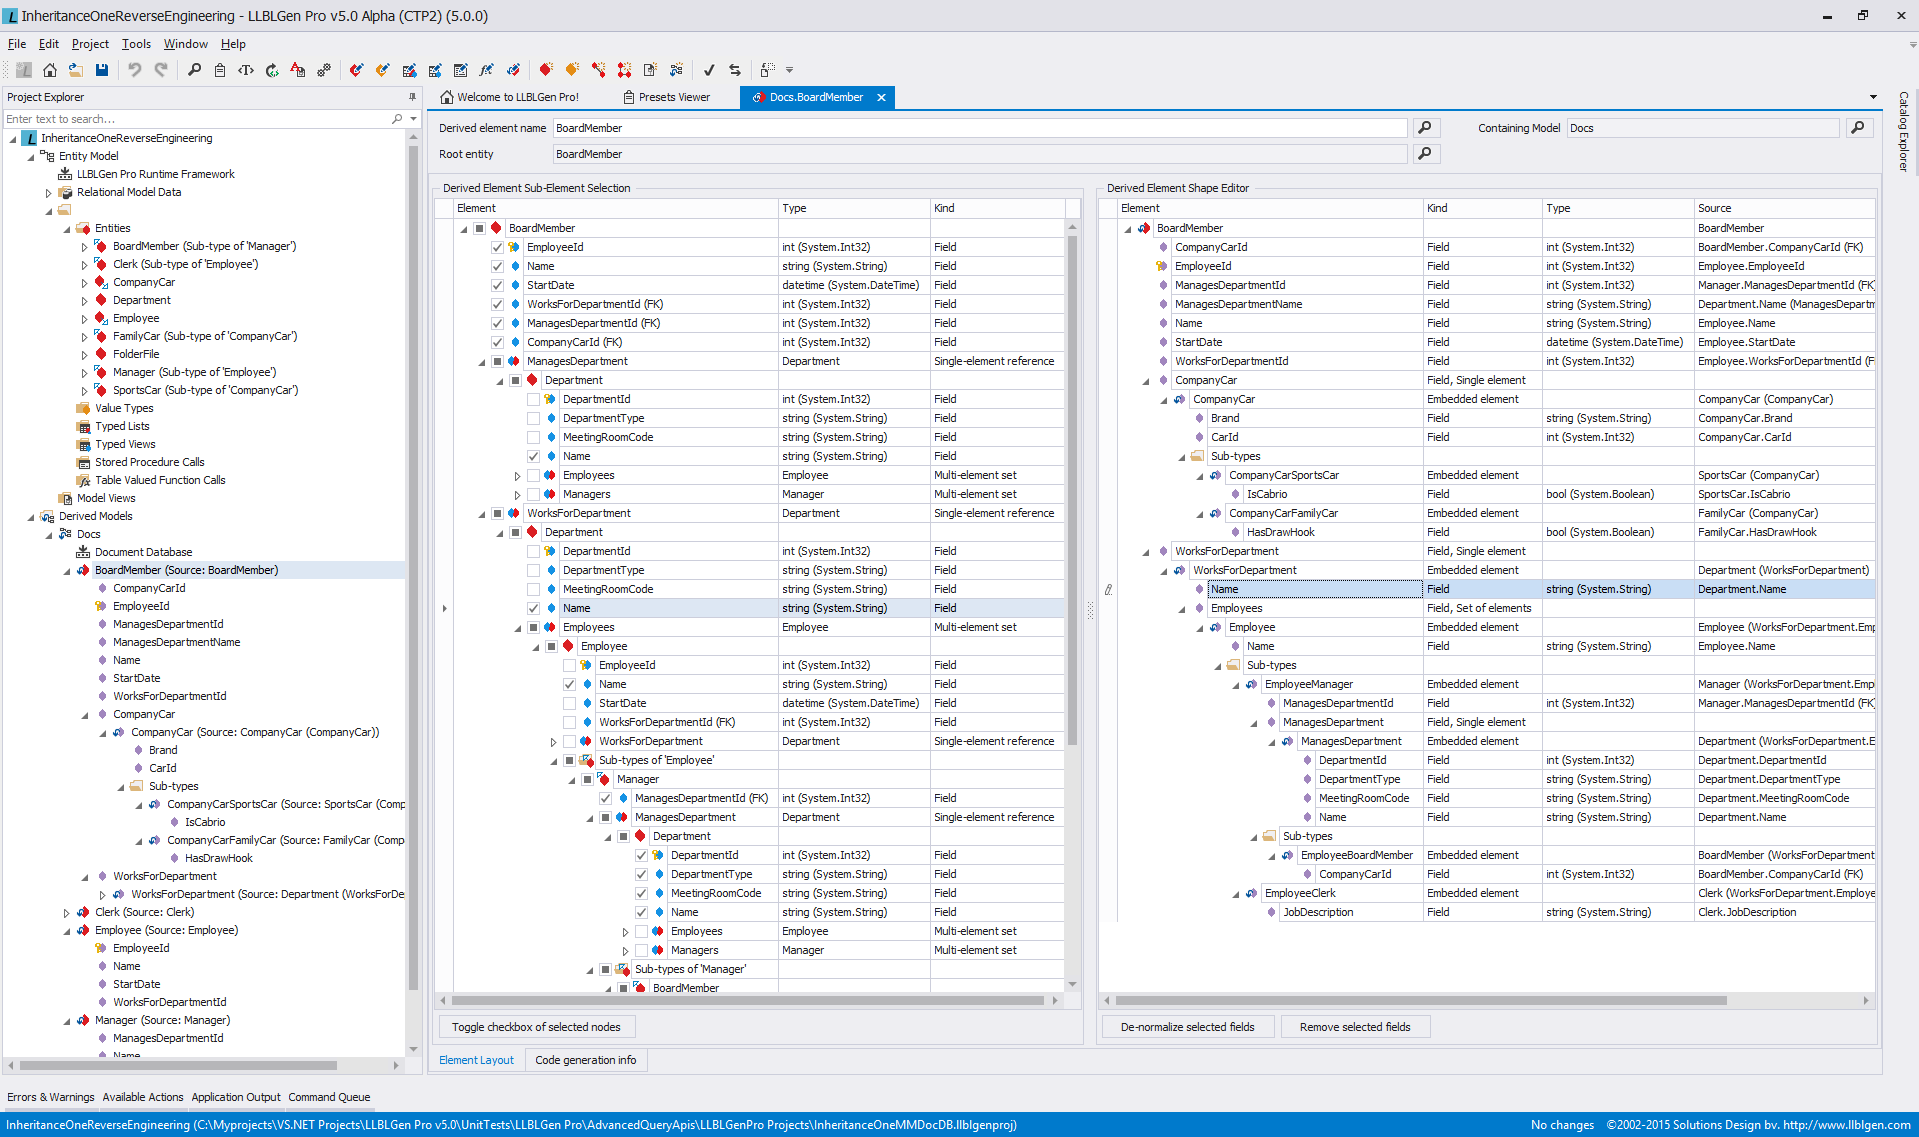Click the red letter A toolbar icon
The image size is (1919, 1137).
coord(298,70)
